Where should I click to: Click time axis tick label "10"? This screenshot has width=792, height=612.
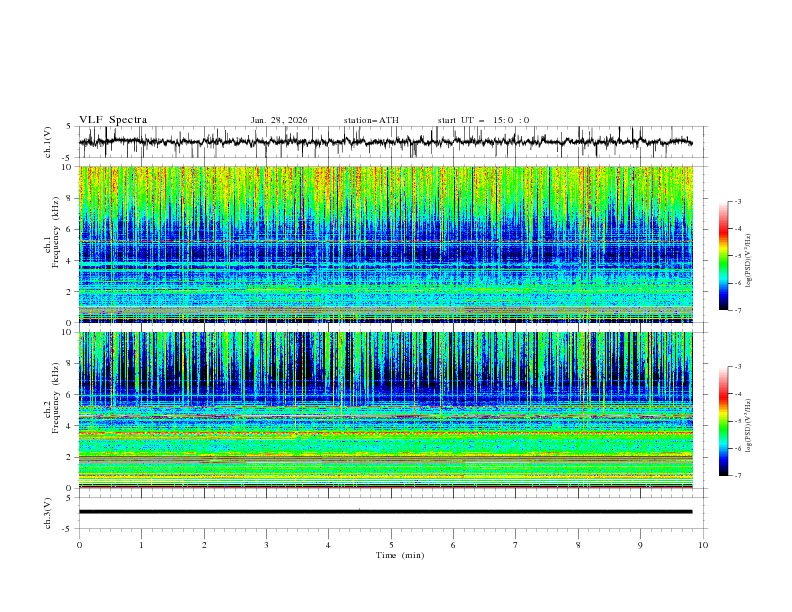point(703,545)
